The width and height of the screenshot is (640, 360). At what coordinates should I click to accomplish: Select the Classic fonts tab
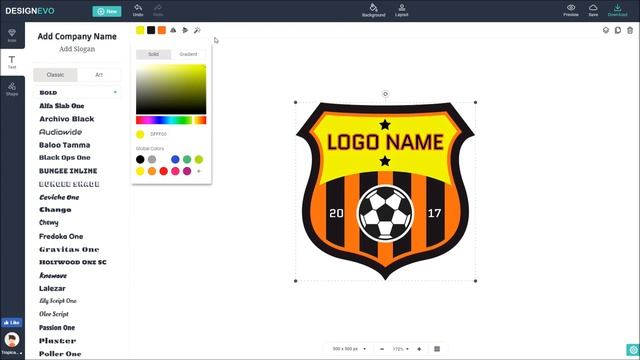click(x=55, y=75)
